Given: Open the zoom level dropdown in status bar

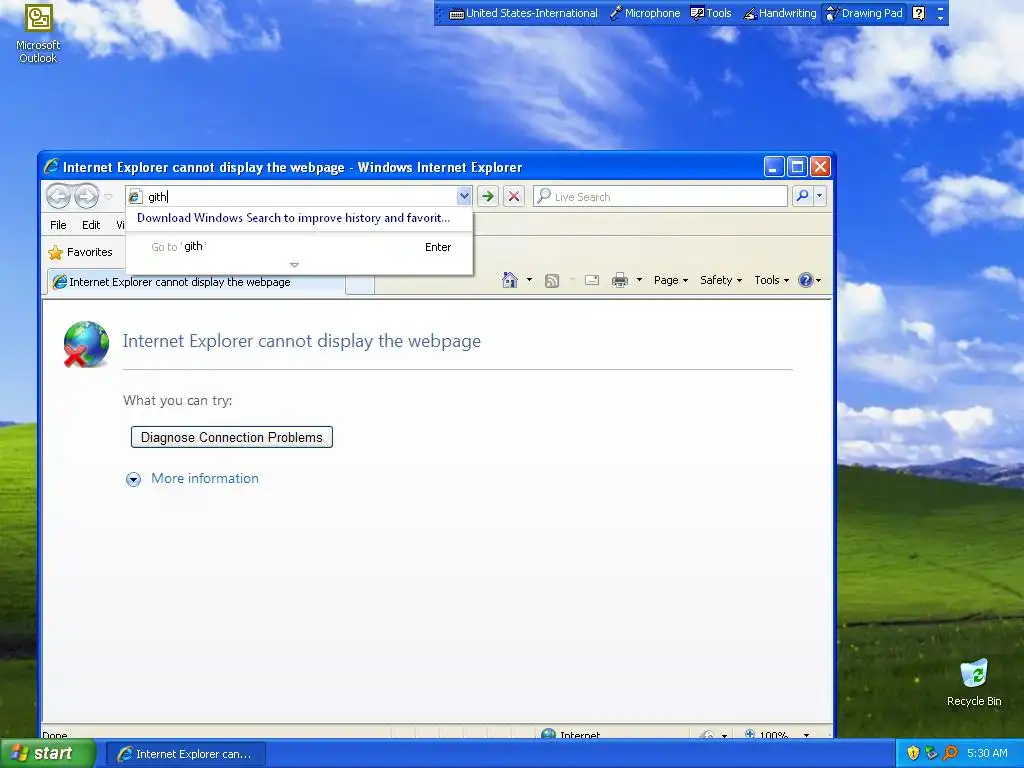Looking at the screenshot, I should coord(807,735).
